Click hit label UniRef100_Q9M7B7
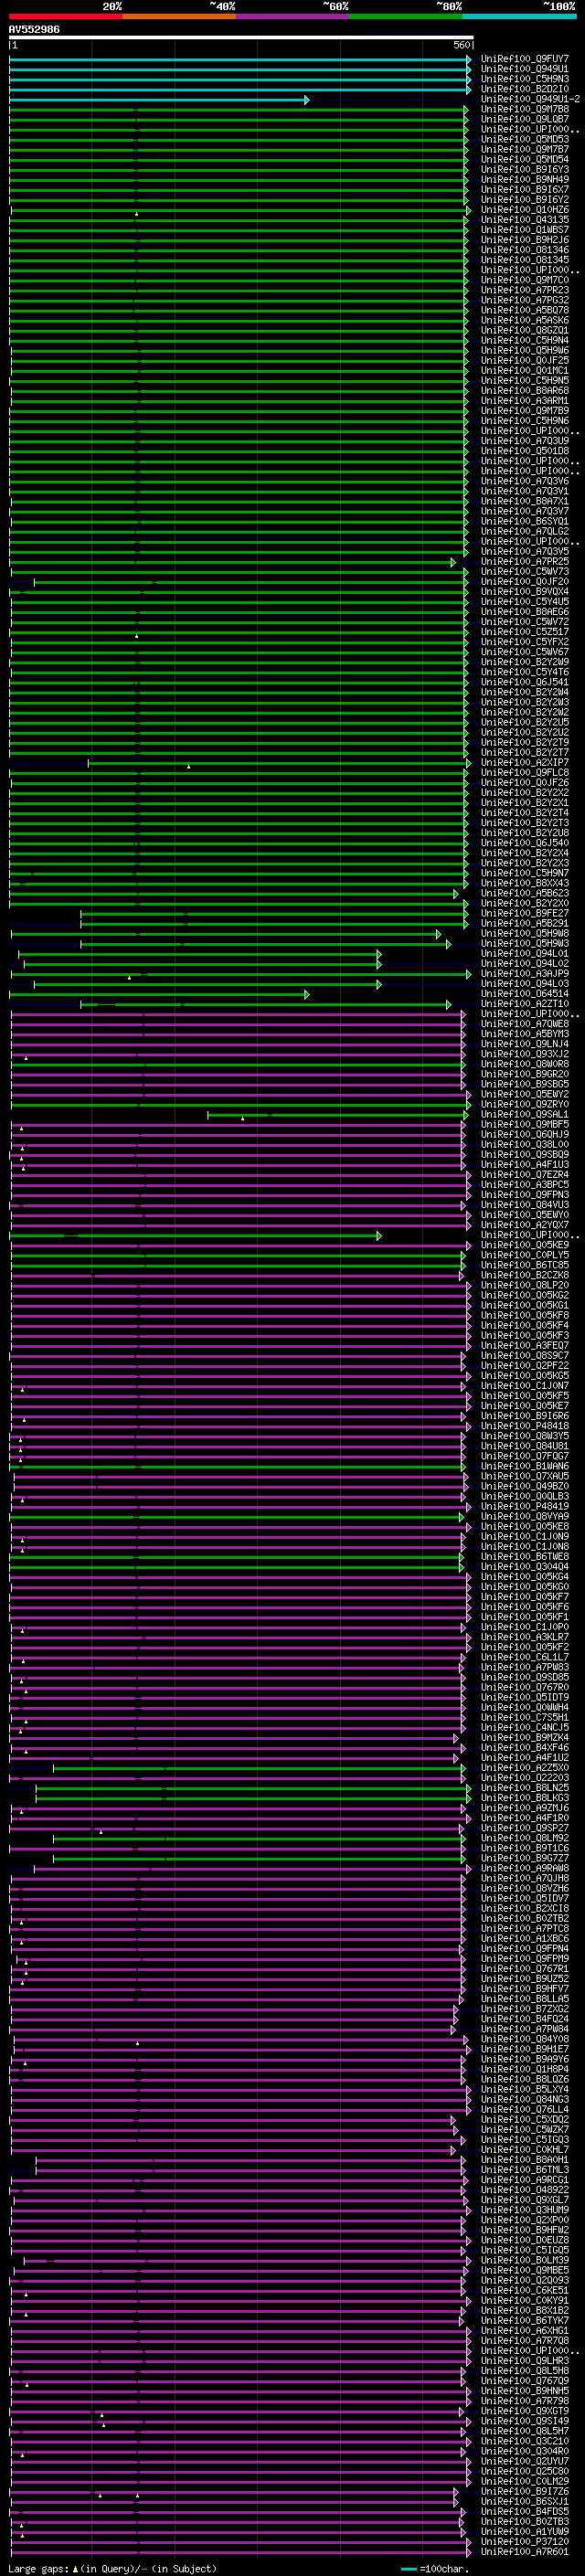The image size is (585, 2576). [x=524, y=149]
